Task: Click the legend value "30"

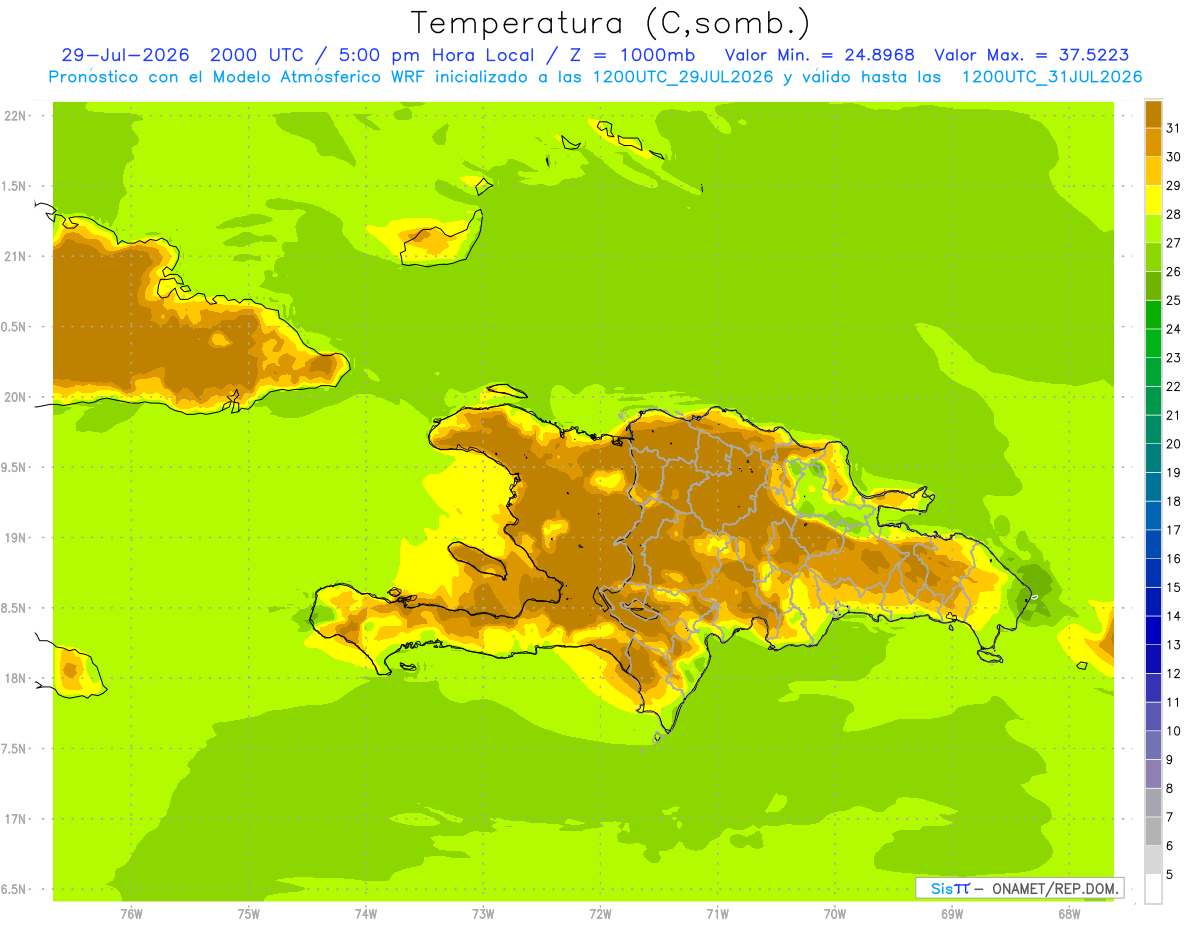Action: (1174, 157)
